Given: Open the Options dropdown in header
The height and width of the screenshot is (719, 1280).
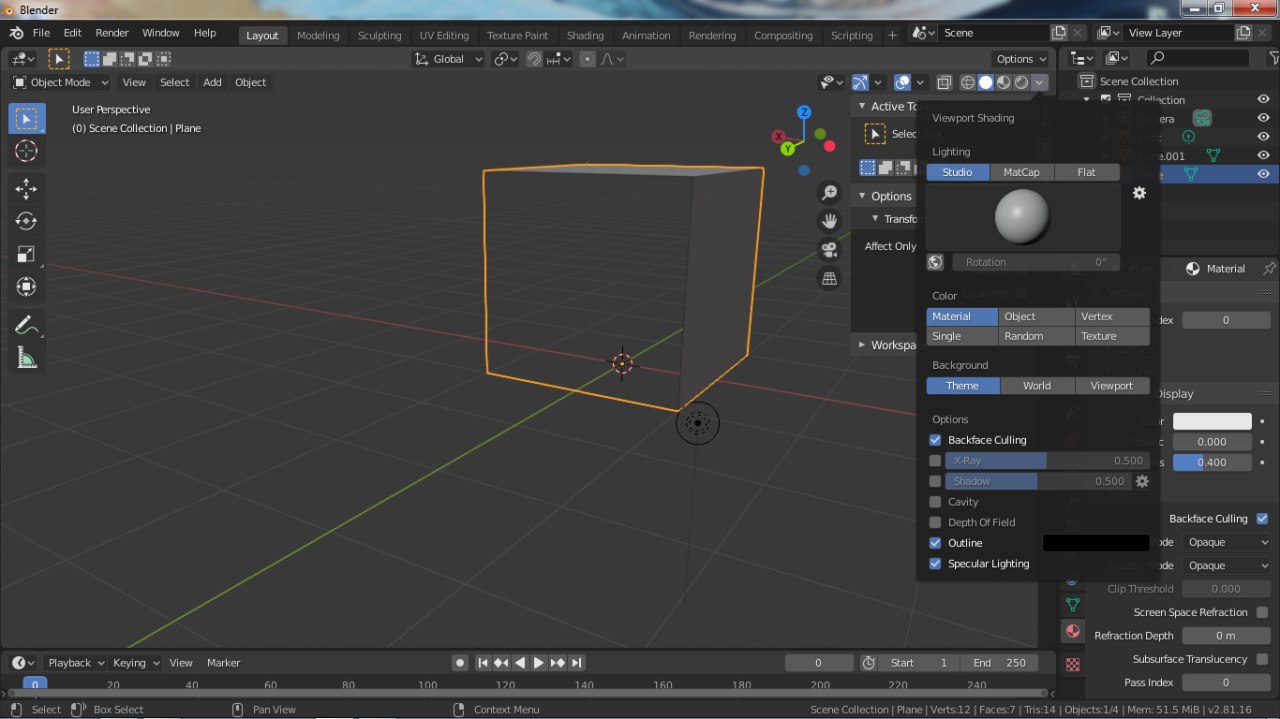Looking at the screenshot, I should tap(1021, 59).
